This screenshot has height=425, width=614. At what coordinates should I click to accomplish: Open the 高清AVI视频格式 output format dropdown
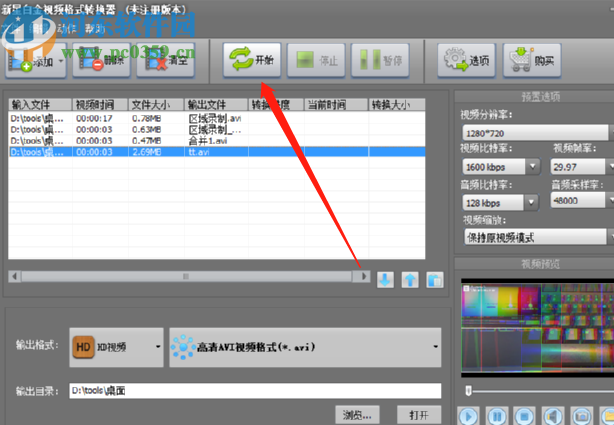pos(434,348)
